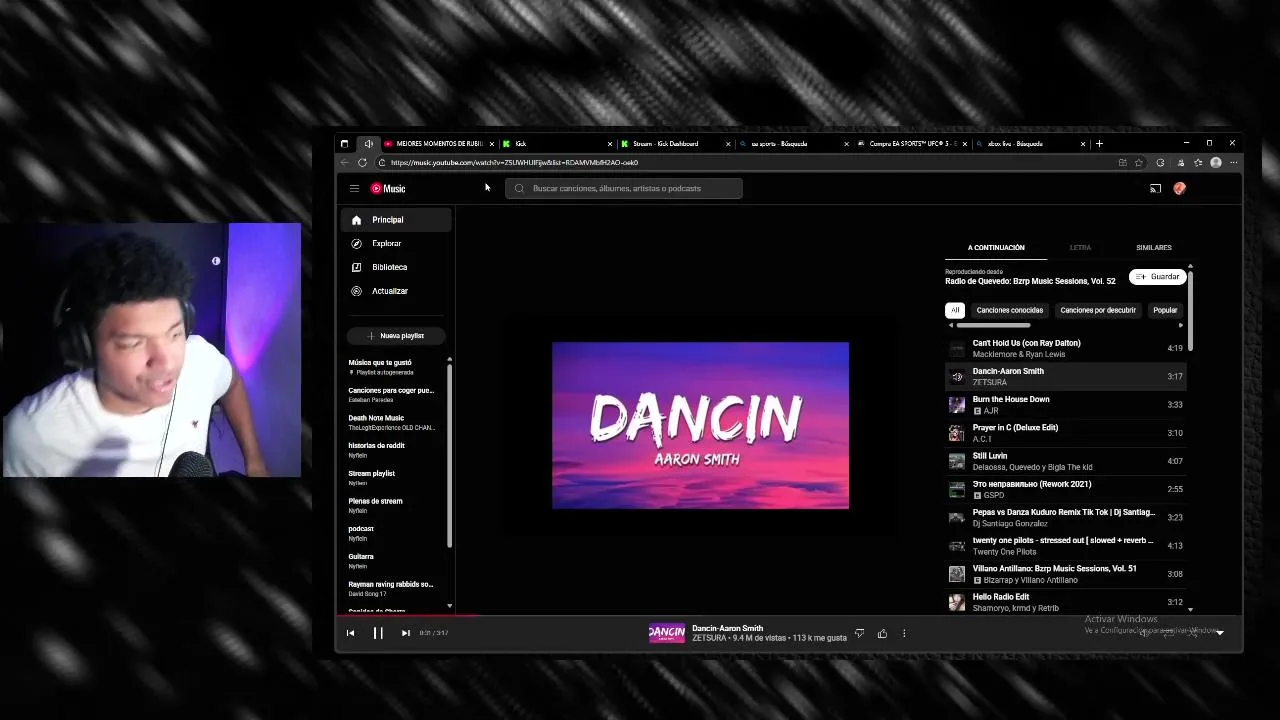Open browser settings and more menu
Screen dimensions: 1280x720
click(1233, 162)
